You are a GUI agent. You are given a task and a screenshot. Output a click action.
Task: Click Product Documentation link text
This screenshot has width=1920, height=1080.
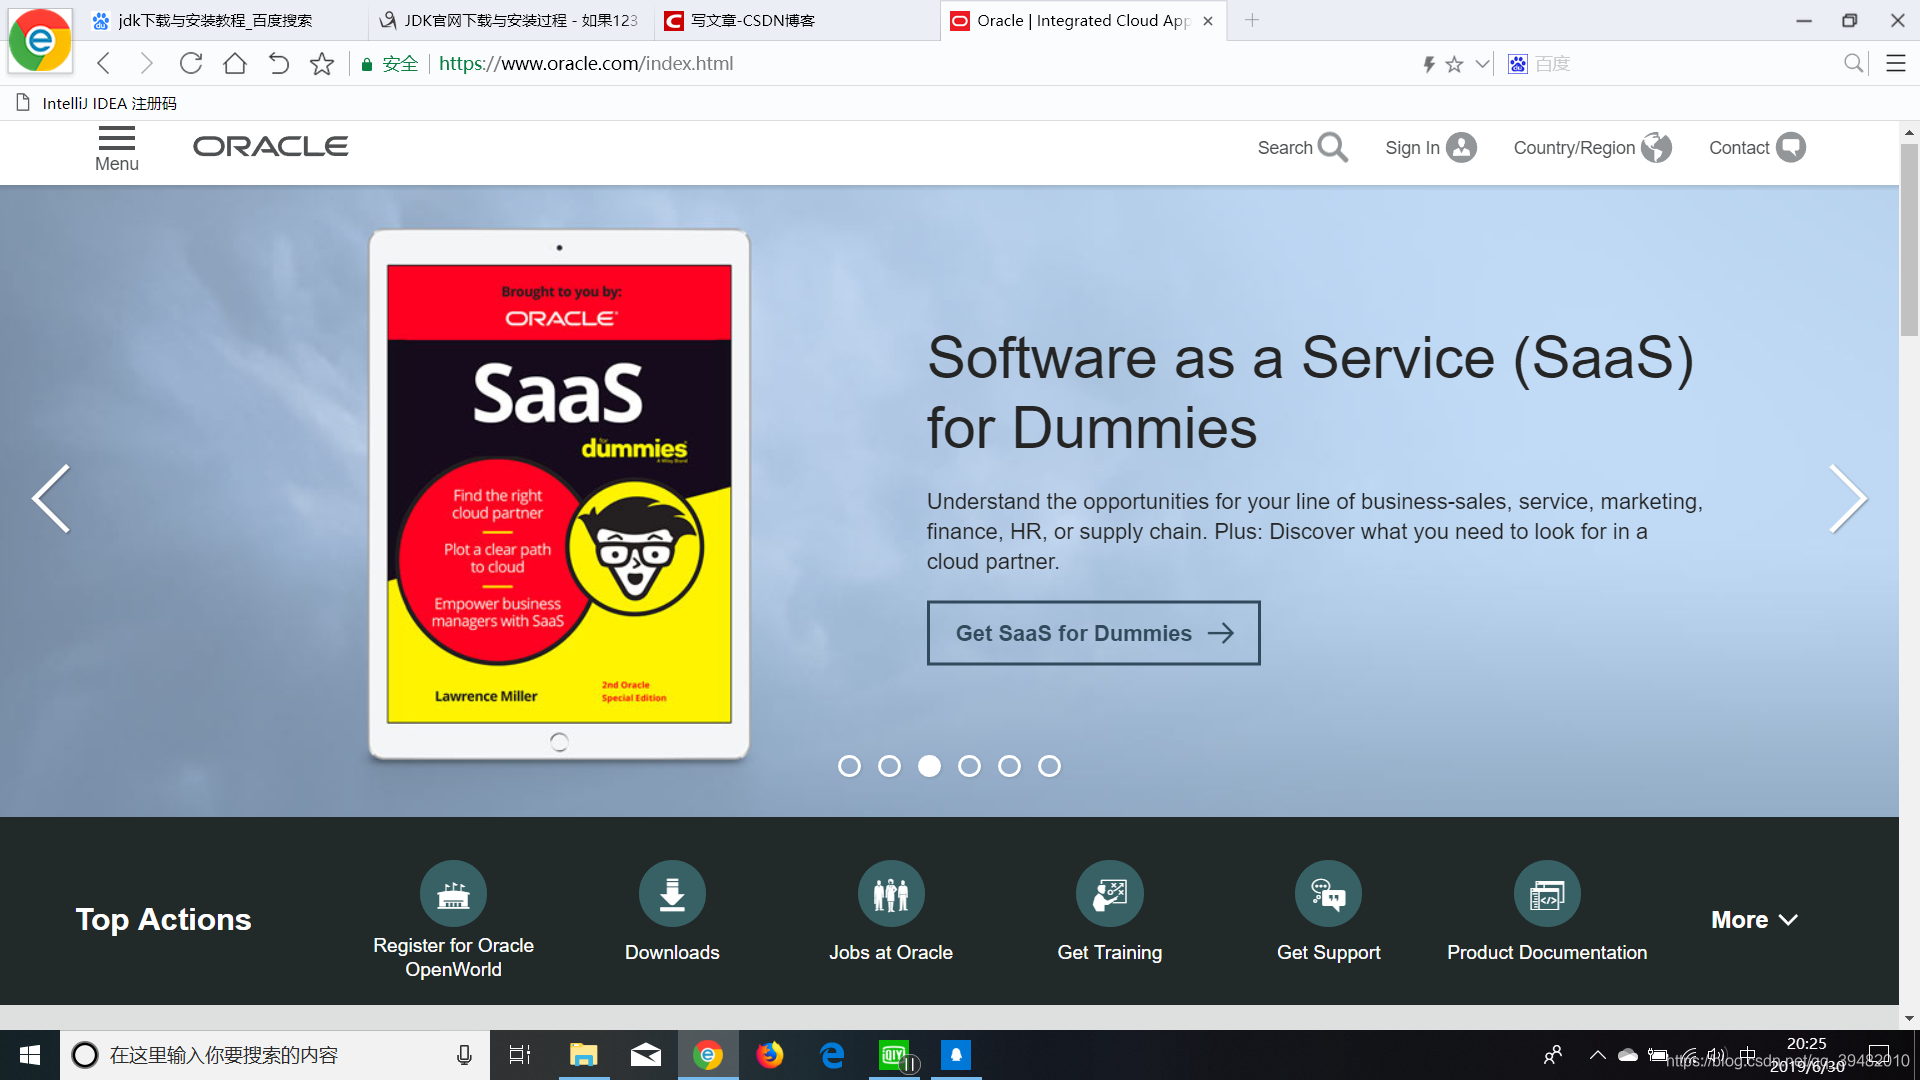click(1547, 953)
